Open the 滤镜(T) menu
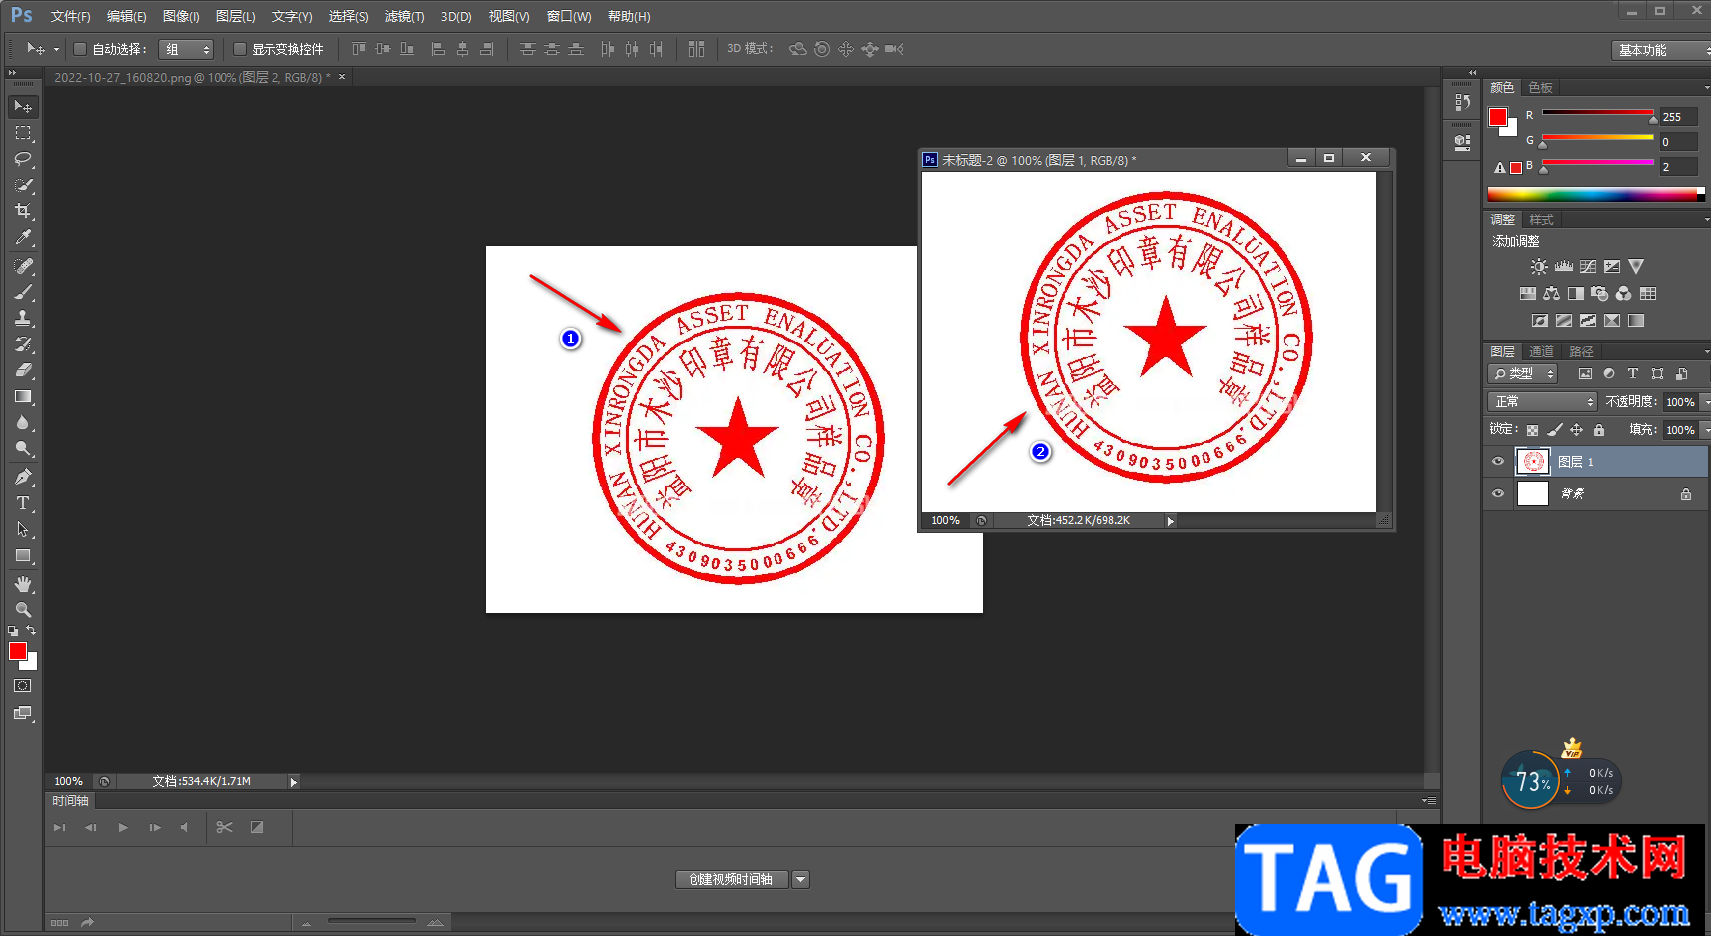 point(404,17)
